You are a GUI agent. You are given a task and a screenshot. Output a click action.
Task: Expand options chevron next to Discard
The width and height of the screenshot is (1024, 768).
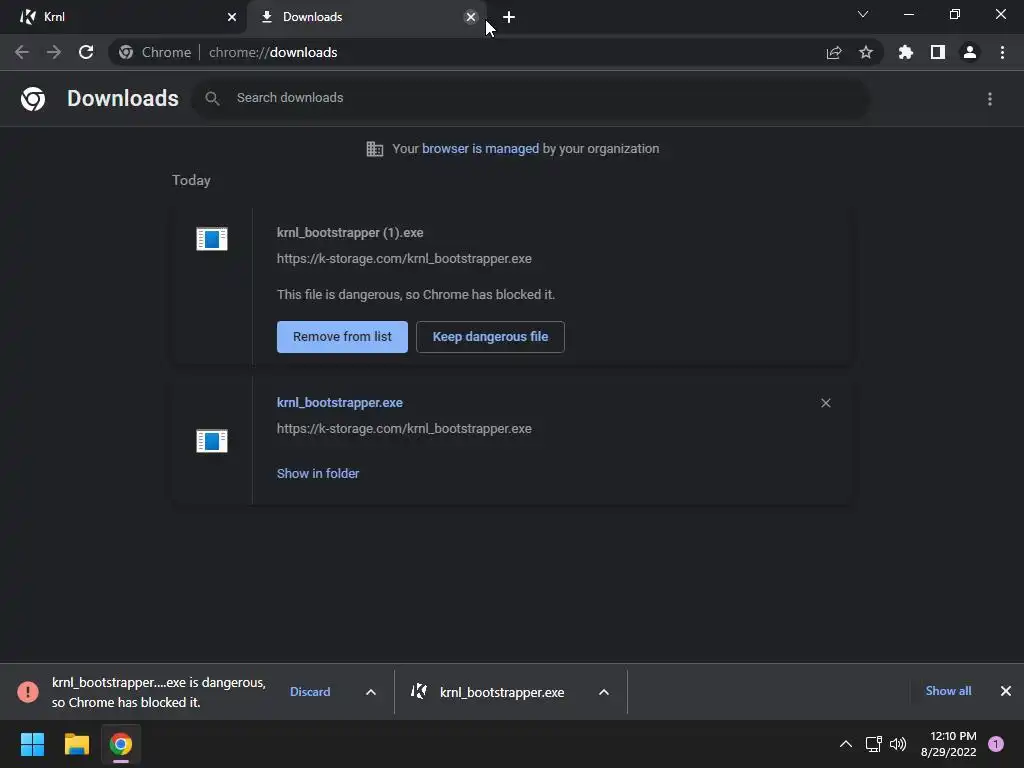point(371,692)
